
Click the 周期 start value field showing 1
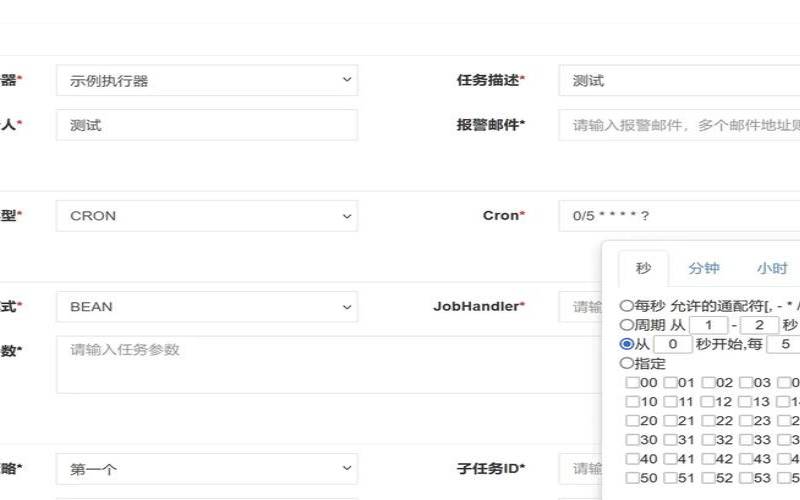pos(709,325)
